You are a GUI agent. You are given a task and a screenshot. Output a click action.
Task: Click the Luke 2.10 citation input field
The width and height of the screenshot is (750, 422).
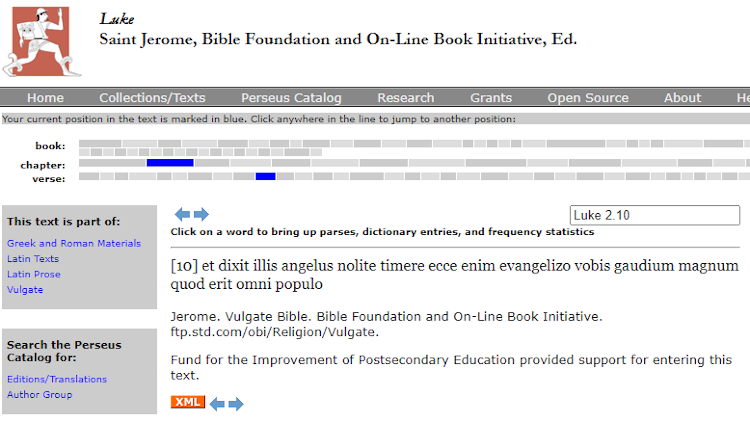coord(655,215)
